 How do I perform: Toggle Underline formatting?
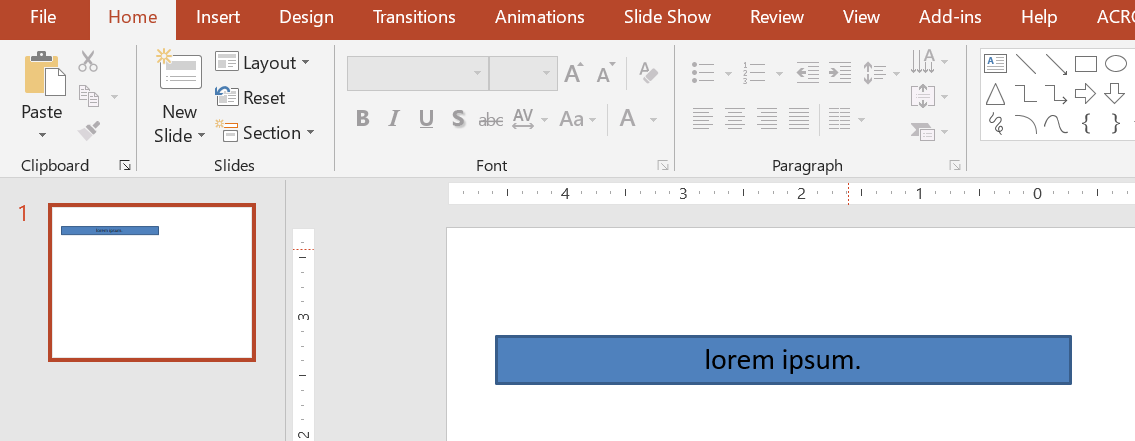pos(426,119)
